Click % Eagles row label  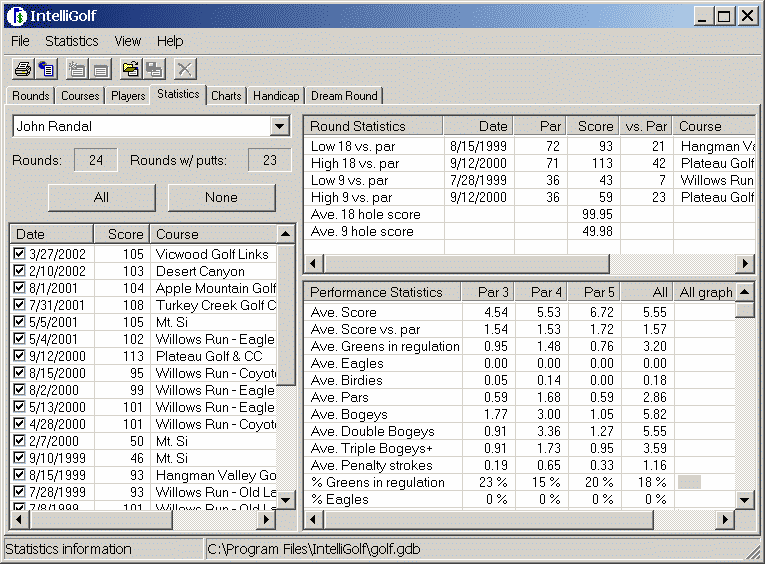click(340, 500)
